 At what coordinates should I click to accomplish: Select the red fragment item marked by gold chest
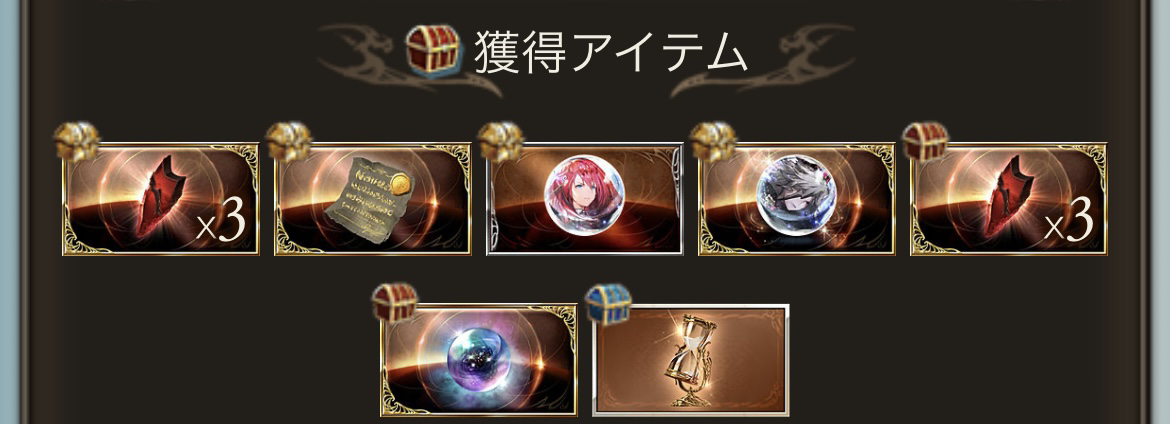(160, 199)
